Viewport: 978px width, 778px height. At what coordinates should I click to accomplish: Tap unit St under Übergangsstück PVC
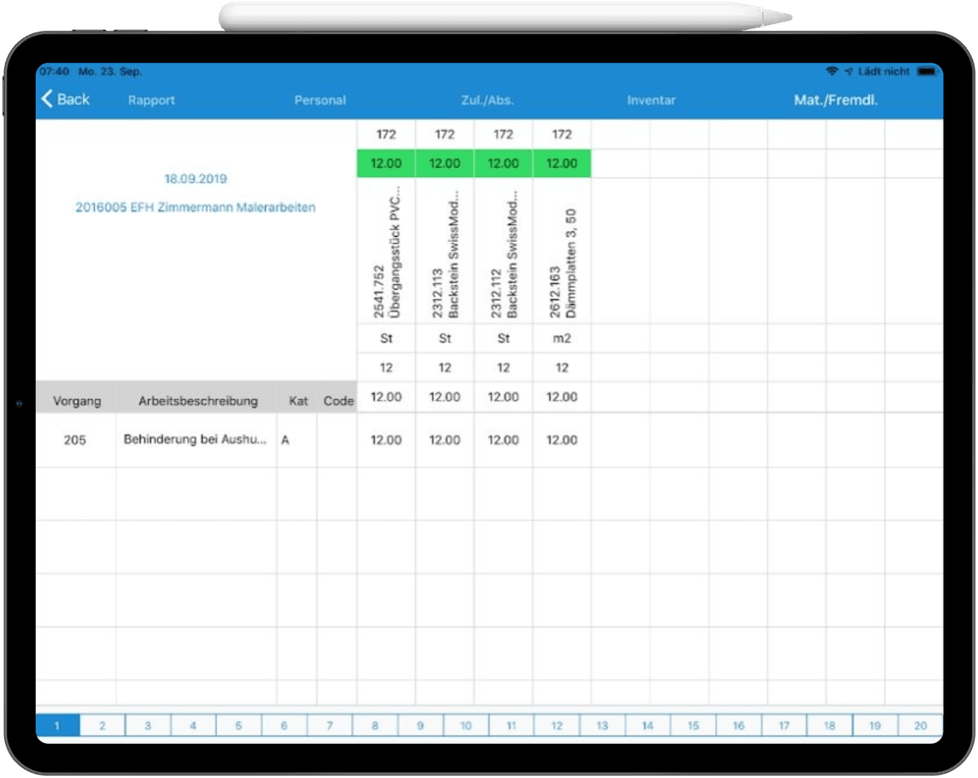coord(386,338)
